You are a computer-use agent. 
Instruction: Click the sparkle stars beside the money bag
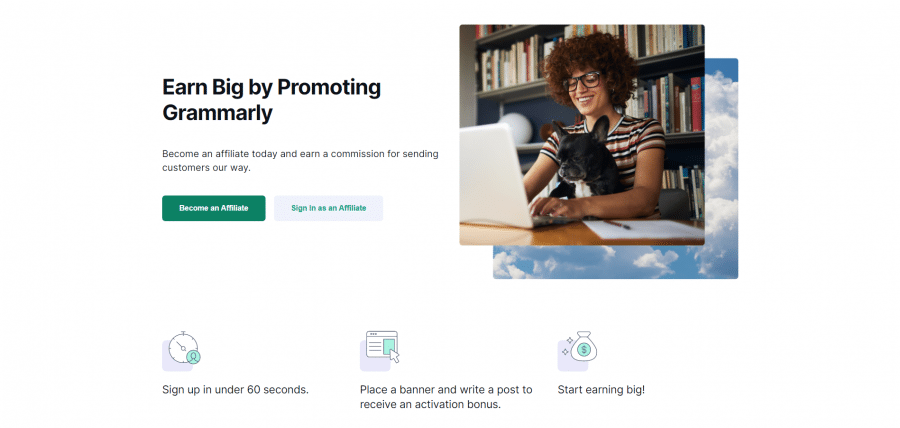(x=568, y=346)
